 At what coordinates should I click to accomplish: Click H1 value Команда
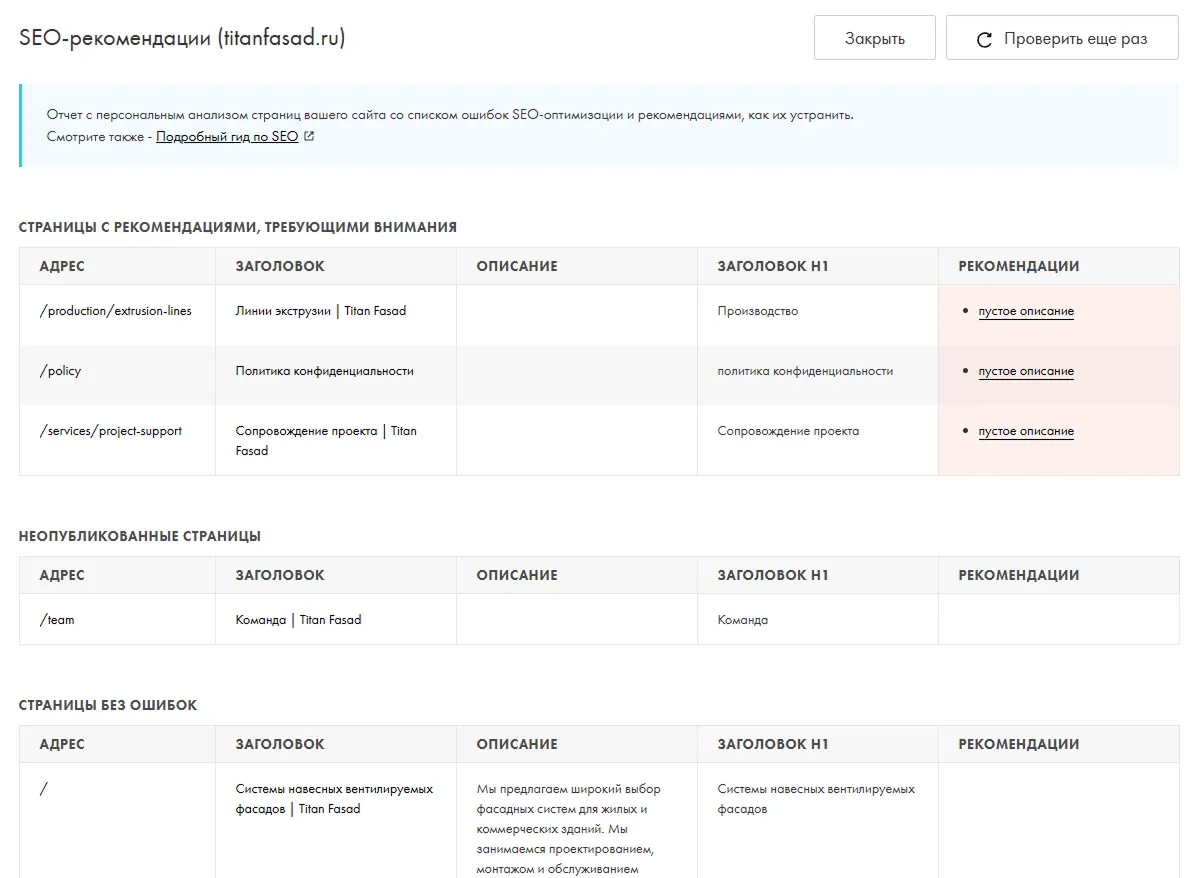[x=743, y=620]
